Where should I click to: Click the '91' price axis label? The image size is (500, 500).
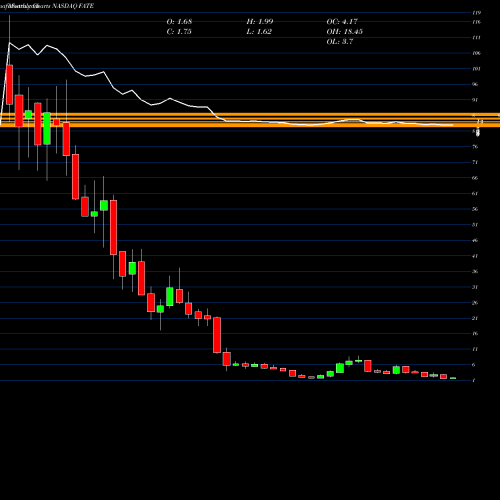pos(475,100)
